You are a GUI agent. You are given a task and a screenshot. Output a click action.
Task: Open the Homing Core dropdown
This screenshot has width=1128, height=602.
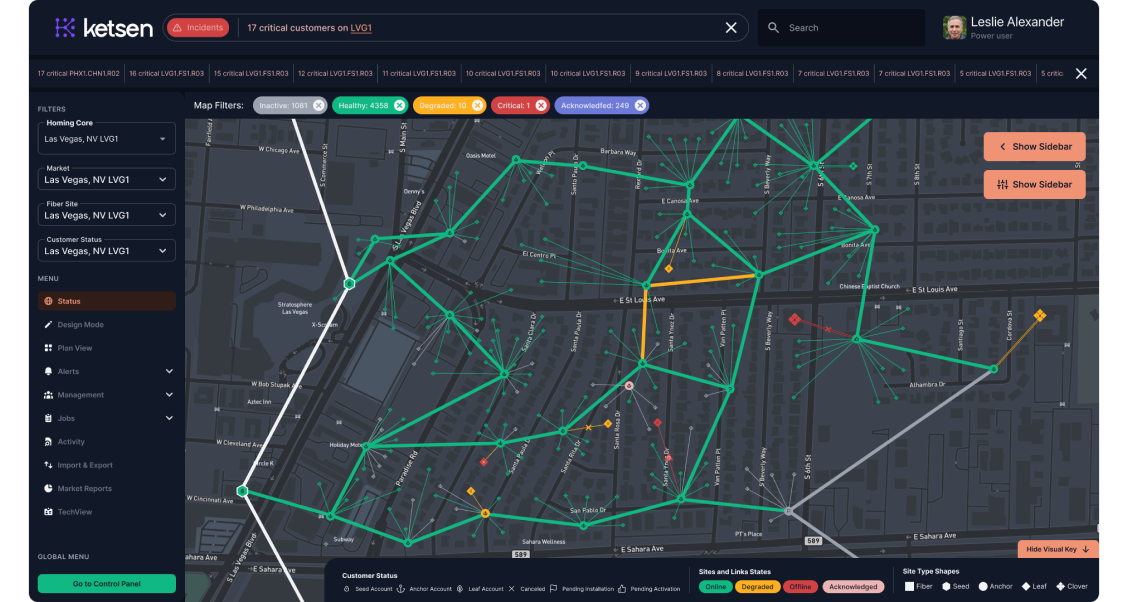[x=106, y=139]
